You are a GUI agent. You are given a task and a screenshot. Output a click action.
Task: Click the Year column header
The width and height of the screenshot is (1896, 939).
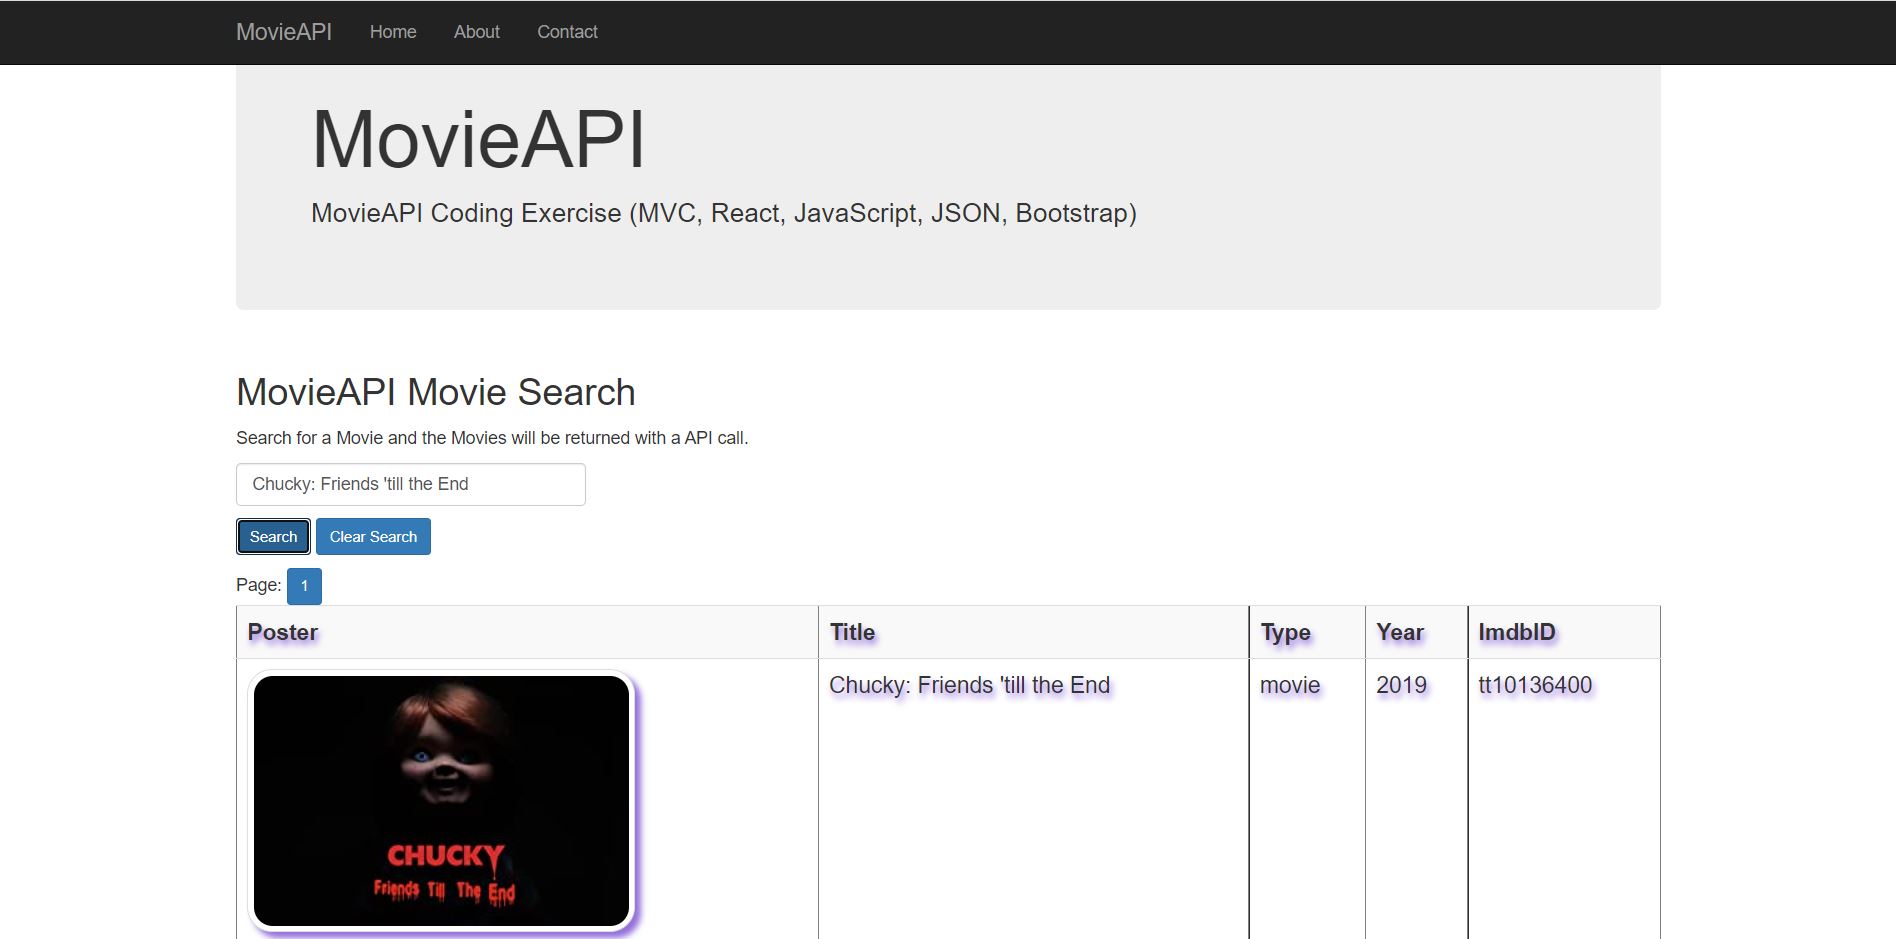(1416, 632)
